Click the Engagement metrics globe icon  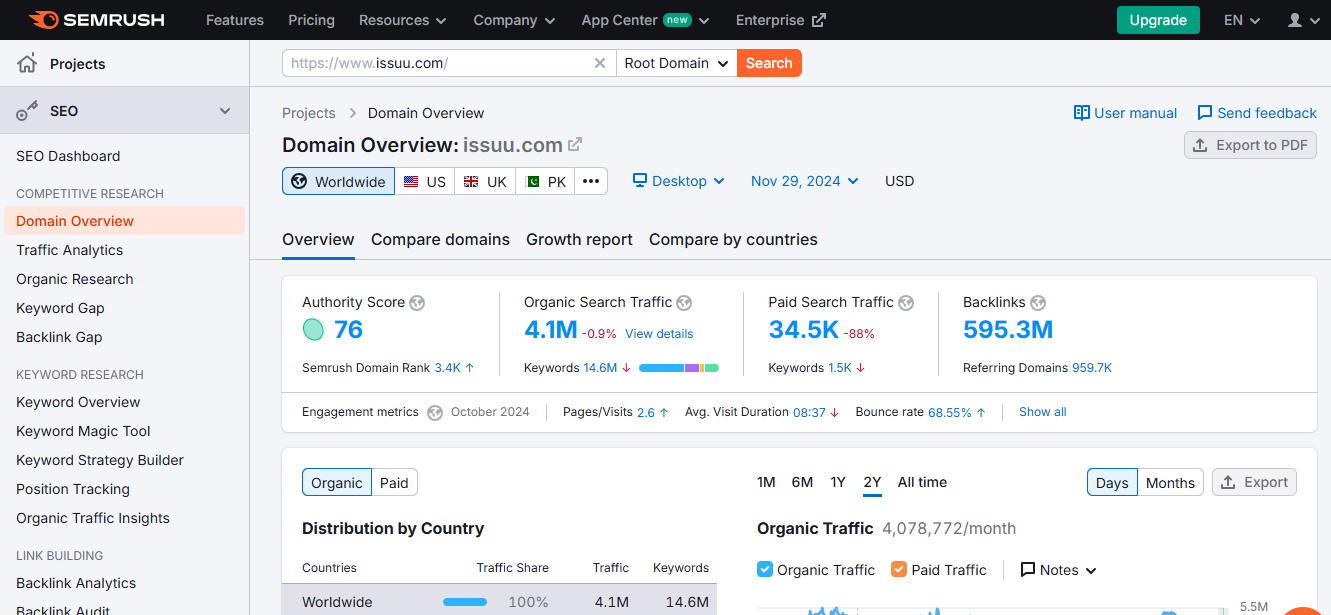[435, 412]
